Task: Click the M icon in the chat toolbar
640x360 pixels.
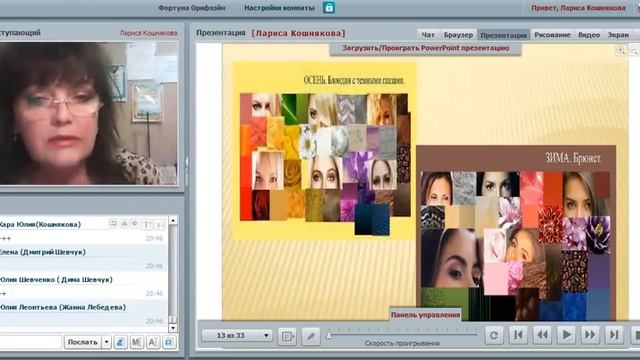Action: click(136, 342)
